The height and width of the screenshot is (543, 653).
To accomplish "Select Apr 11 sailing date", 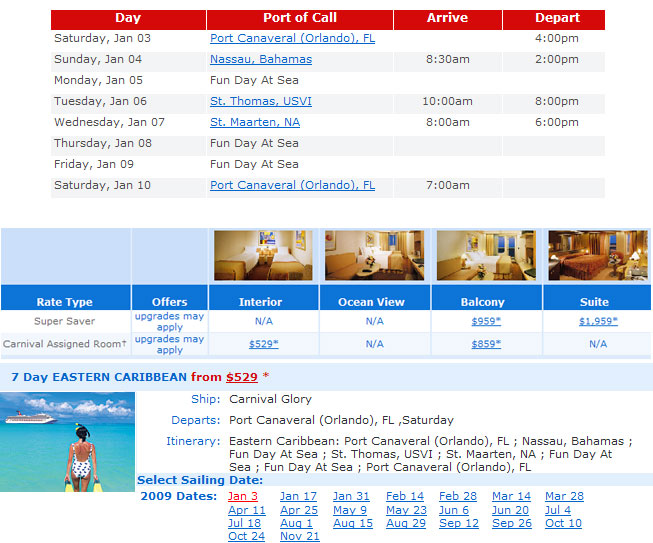I will [247, 510].
